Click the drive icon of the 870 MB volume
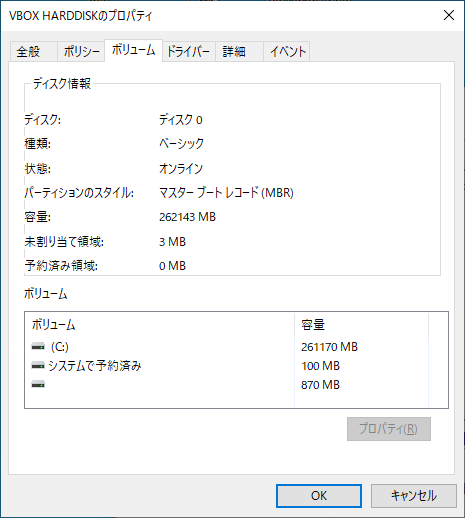This screenshot has width=465, height=518. tap(38, 385)
